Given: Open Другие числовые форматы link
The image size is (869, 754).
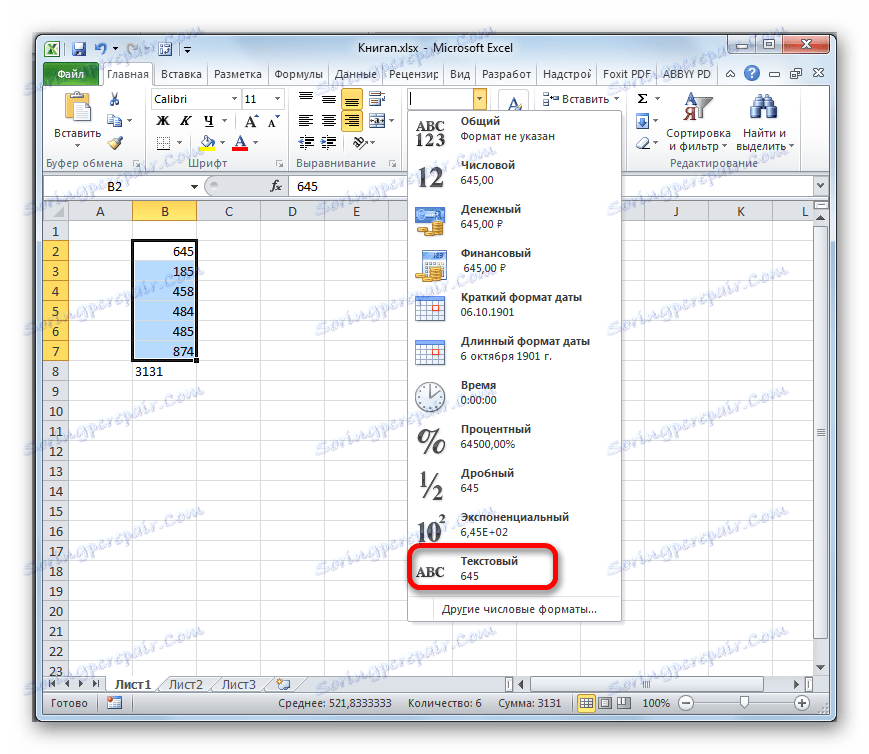Looking at the screenshot, I should (x=519, y=609).
